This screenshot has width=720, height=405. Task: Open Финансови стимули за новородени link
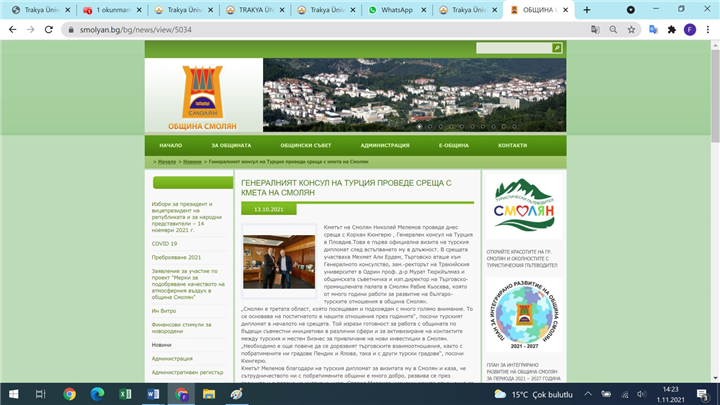[x=181, y=328]
